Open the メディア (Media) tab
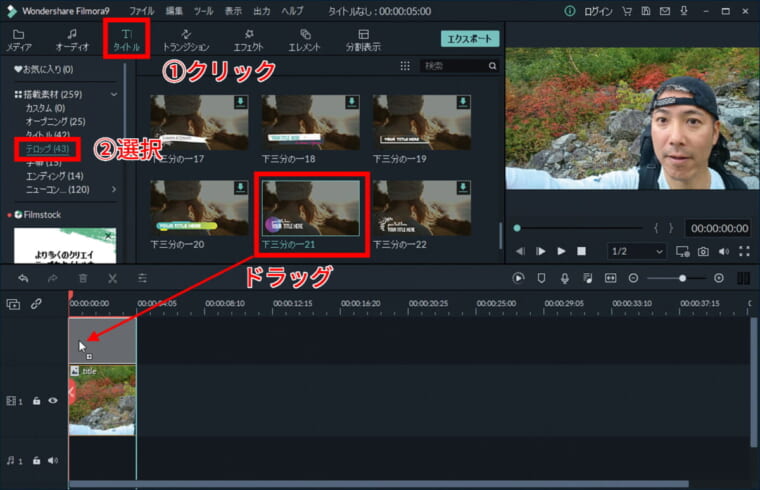760x490 pixels. [x=19, y=40]
